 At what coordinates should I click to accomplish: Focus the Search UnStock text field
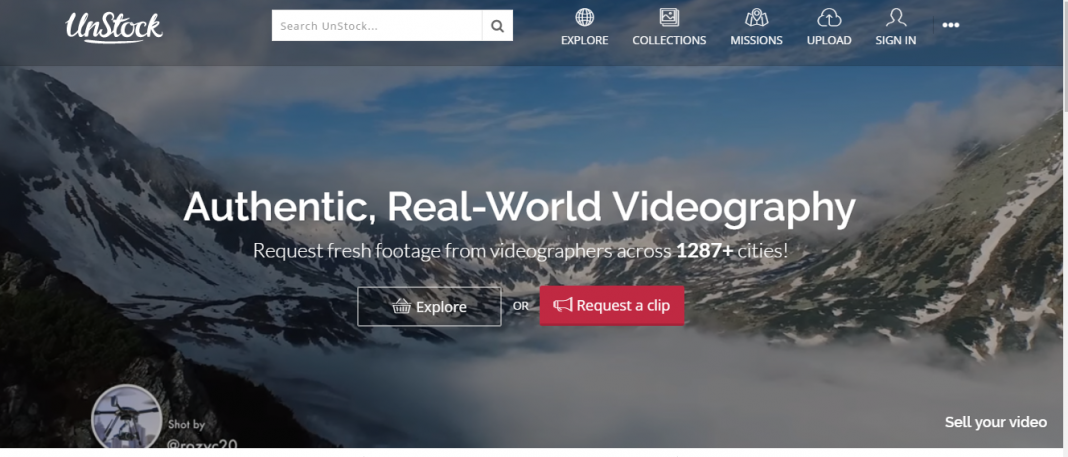(377, 26)
